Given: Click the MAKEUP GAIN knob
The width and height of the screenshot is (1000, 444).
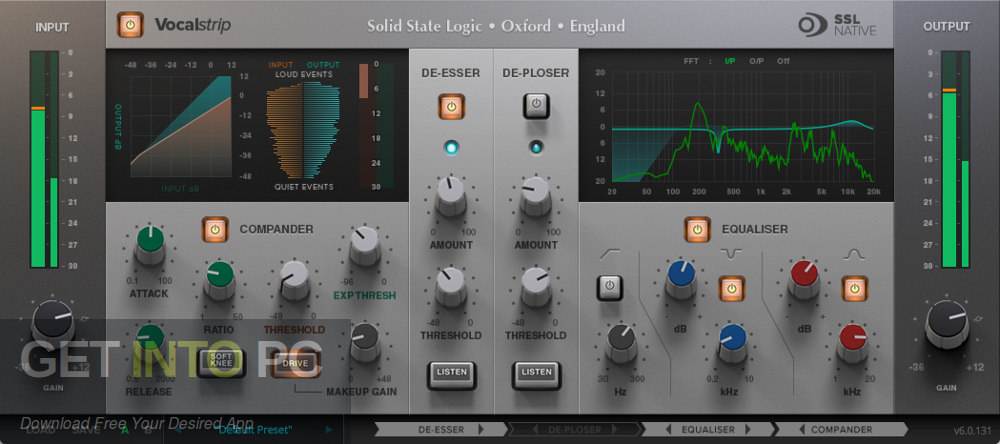Looking at the screenshot, I should tap(365, 340).
